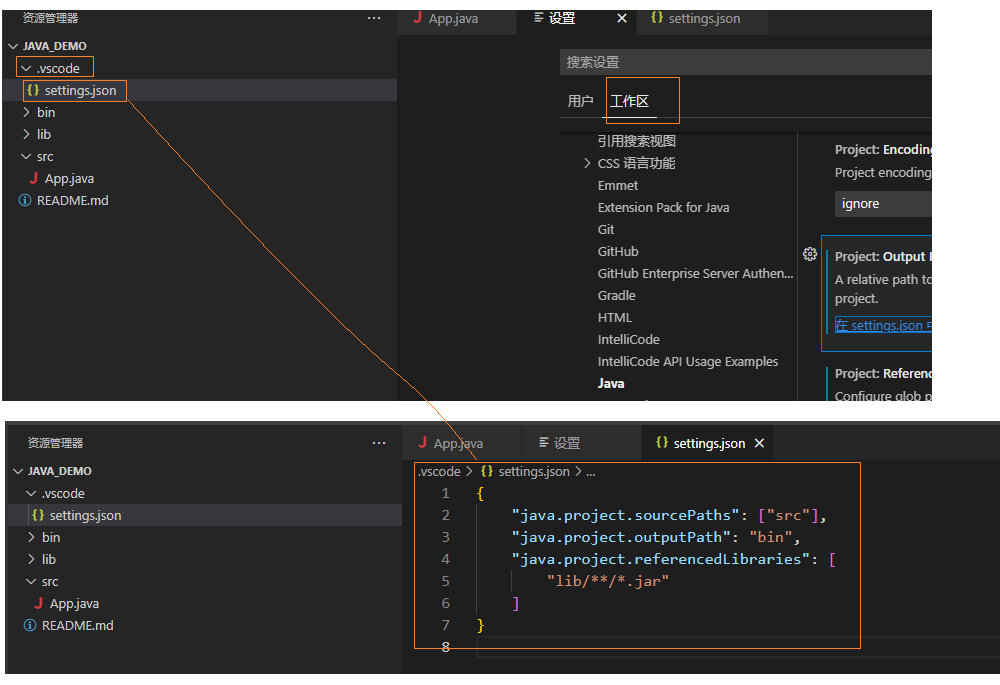Switch to the 工作区 settings scope tab
Viewport: 1000px width, 685px height.
630,100
